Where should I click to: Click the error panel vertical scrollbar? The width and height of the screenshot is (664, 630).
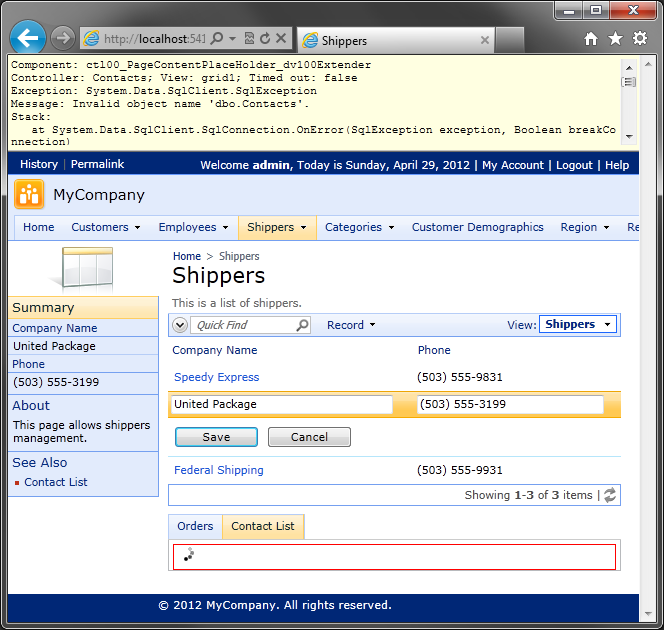[x=629, y=100]
